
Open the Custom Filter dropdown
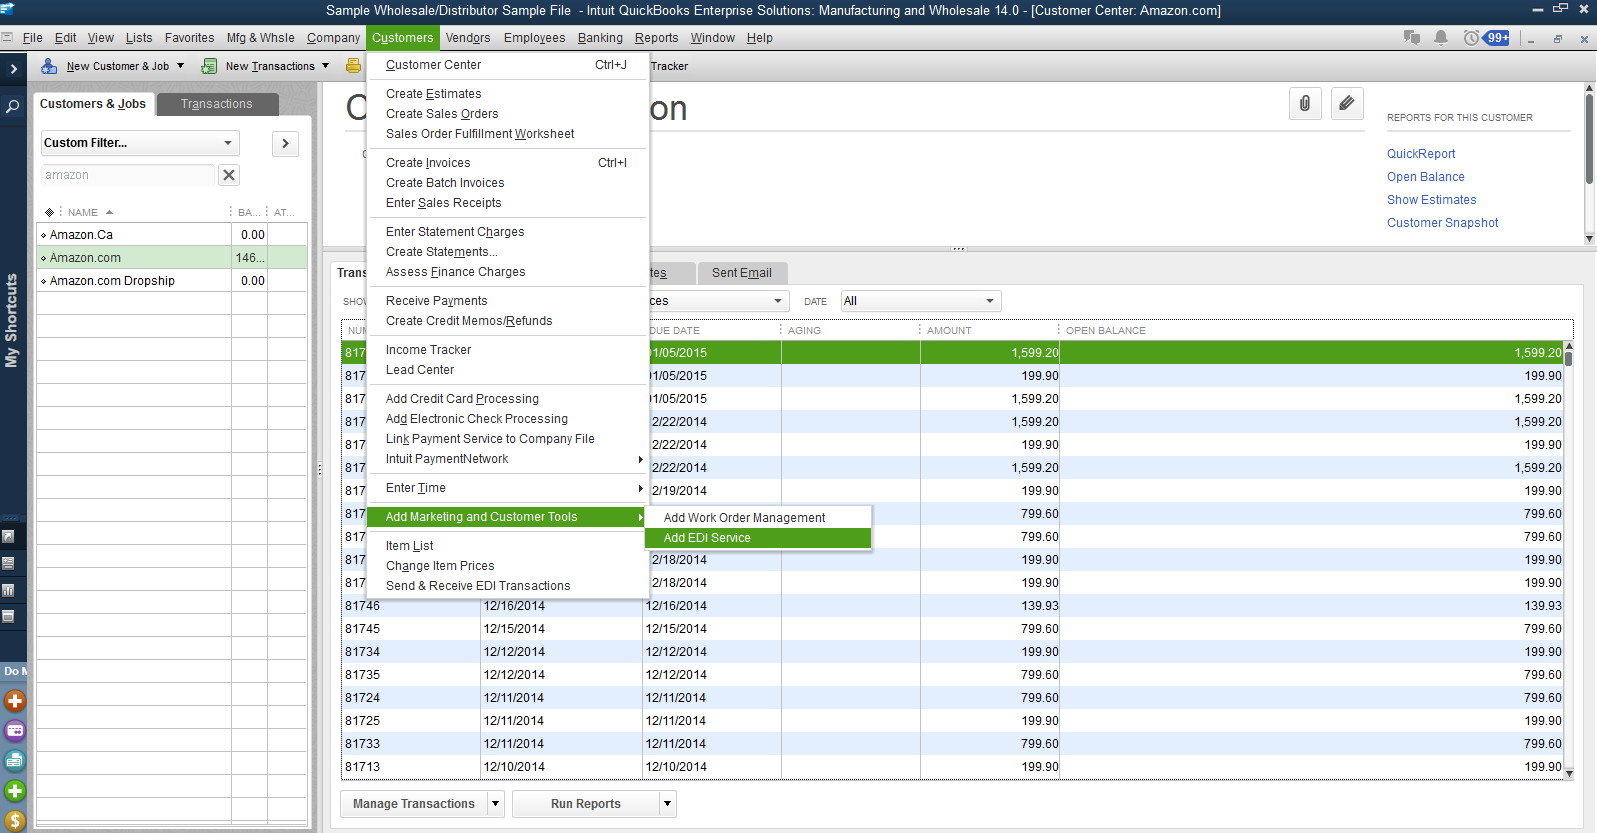pos(139,143)
